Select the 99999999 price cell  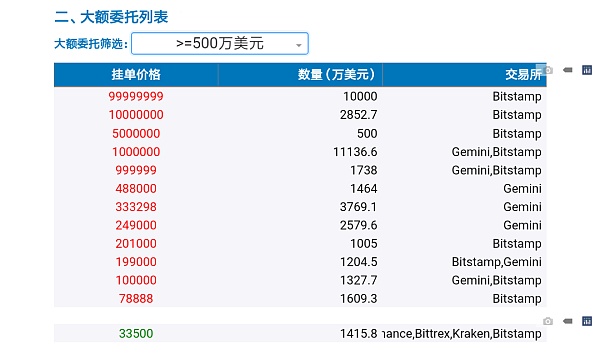tap(136, 96)
